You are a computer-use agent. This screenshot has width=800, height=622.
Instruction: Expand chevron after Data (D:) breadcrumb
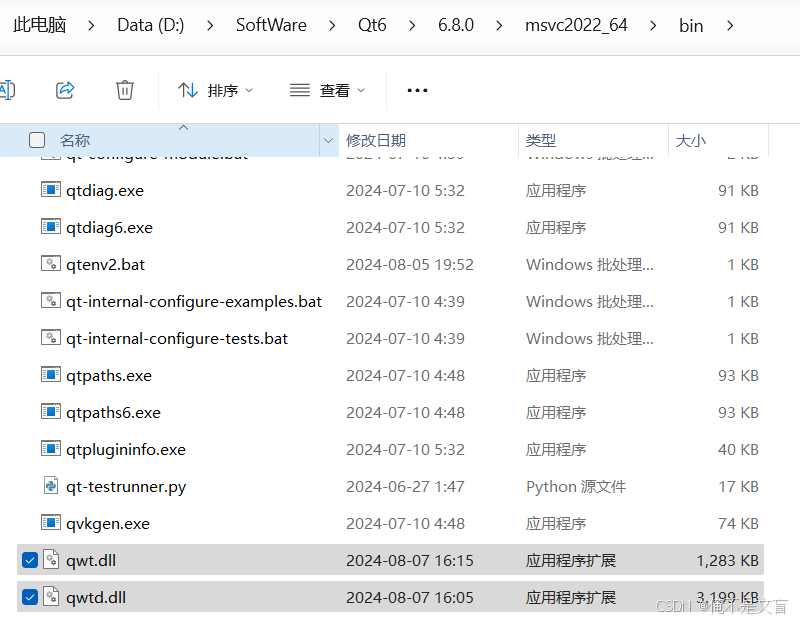(x=210, y=25)
